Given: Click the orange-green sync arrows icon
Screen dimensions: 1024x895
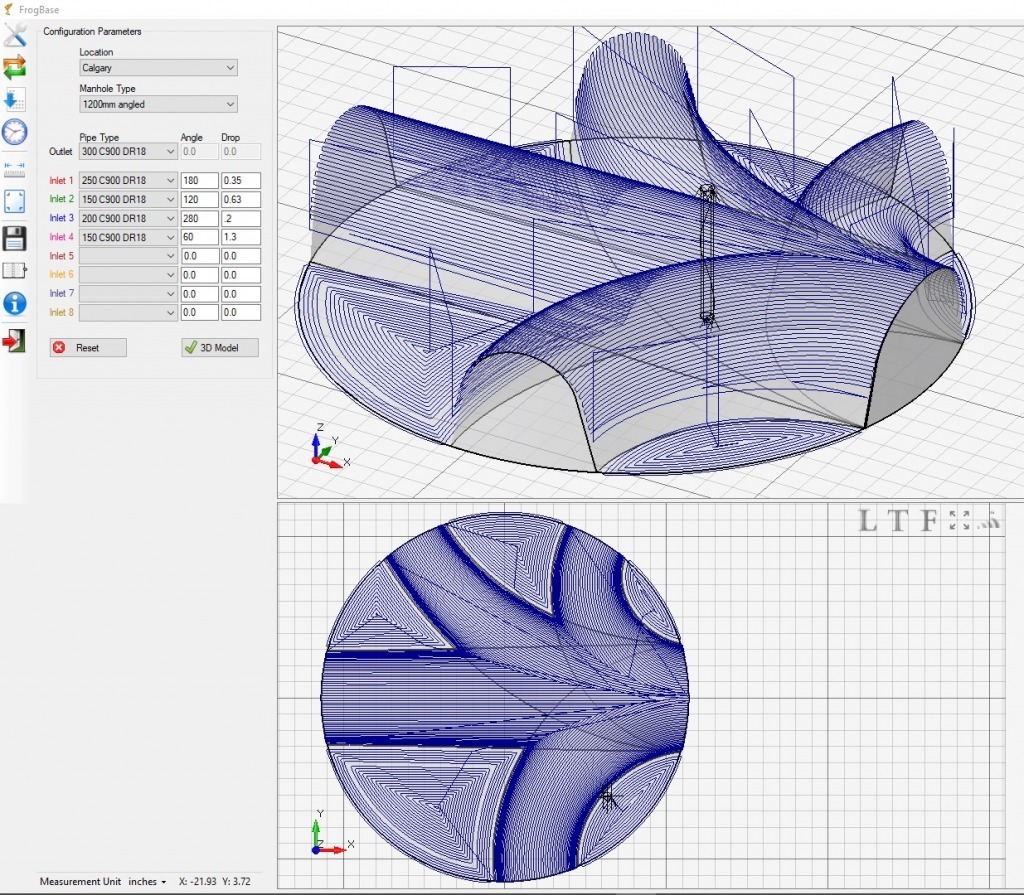Looking at the screenshot, I should click(x=15, y=67).
